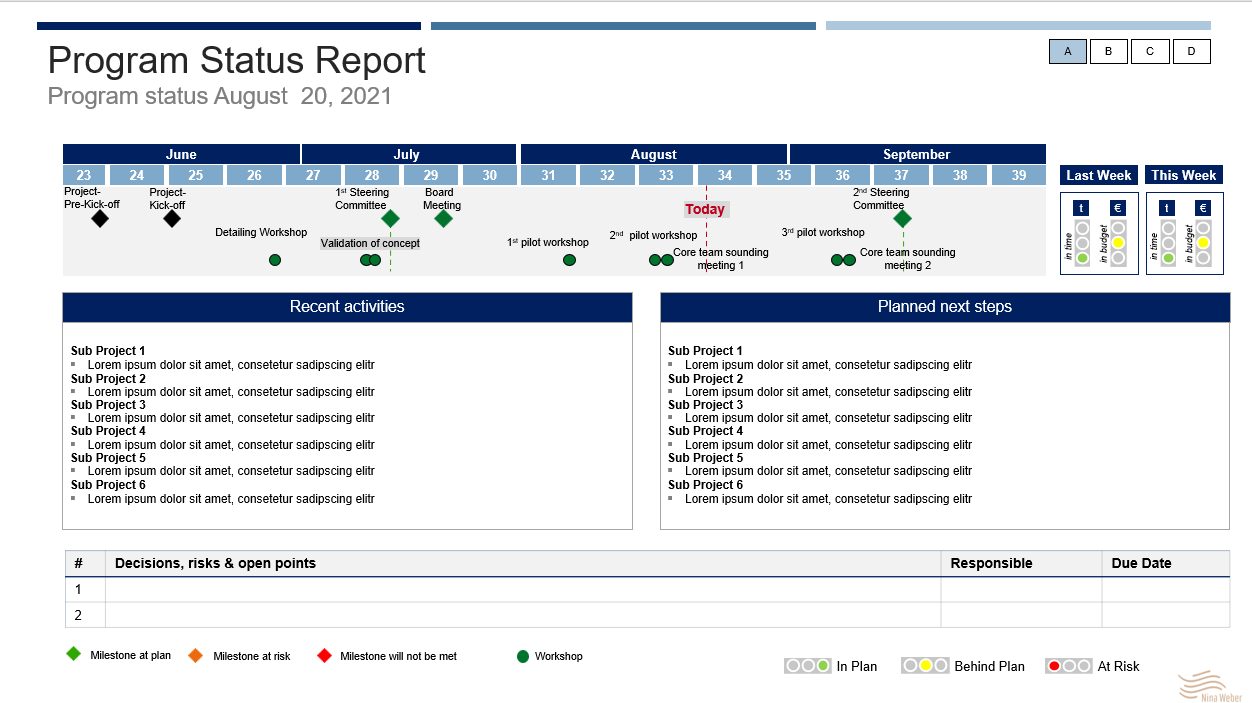This screenshot has width=1252, height=703.
Task: Select the black Project-Kick-off milestone diamond
Action: tap(172, 218)
